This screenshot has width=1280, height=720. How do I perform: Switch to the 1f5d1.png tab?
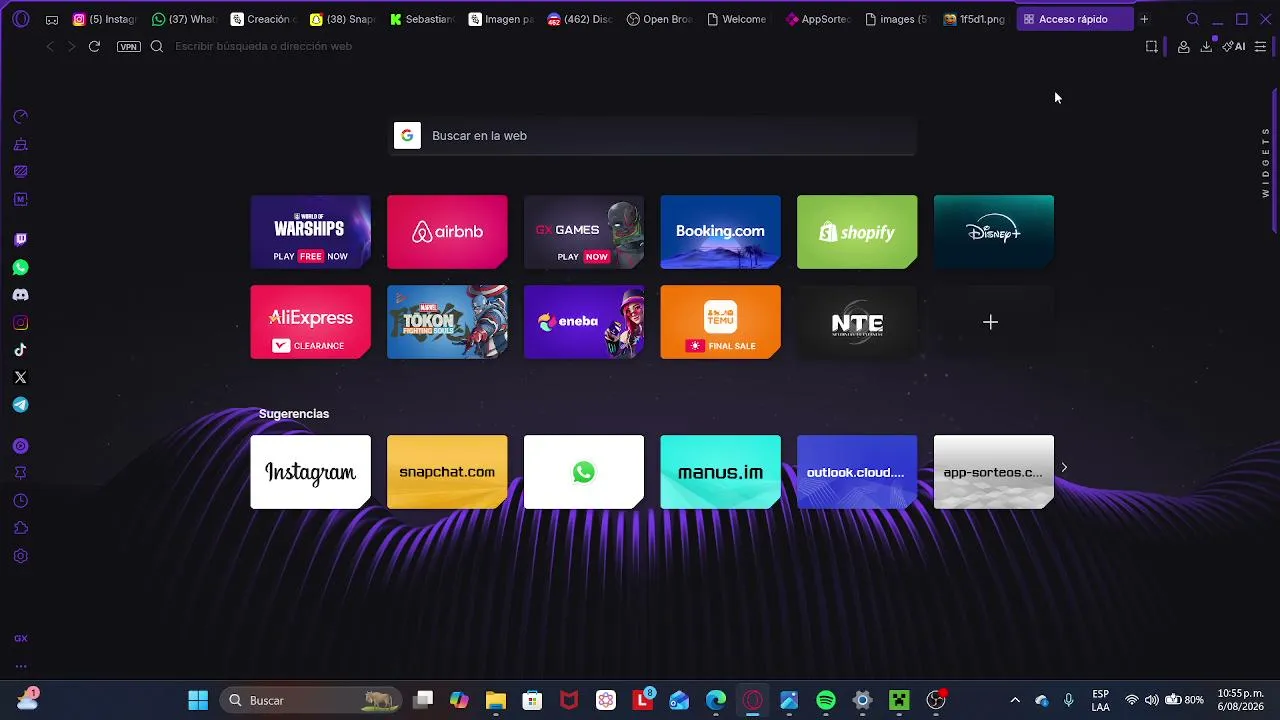pos(976,19)
